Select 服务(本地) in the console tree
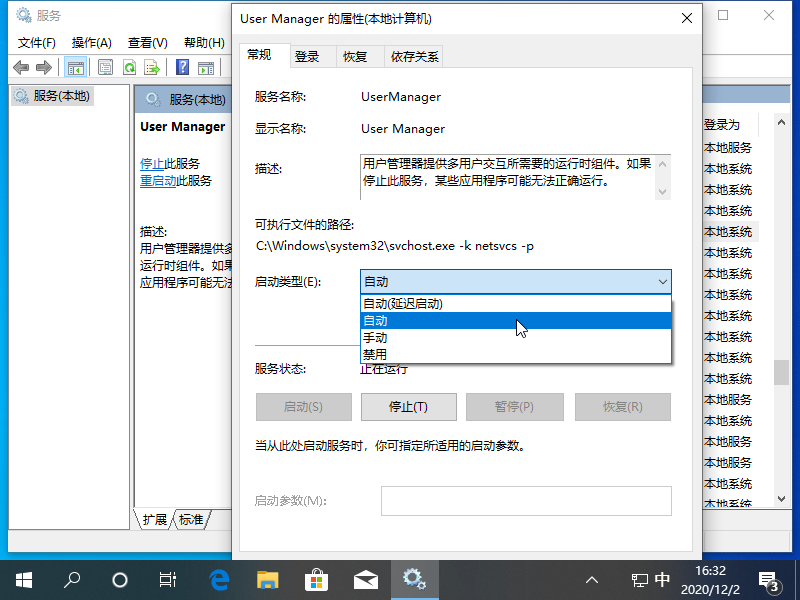800x600 pixels. pyautogui.click(x=61, y=96)
